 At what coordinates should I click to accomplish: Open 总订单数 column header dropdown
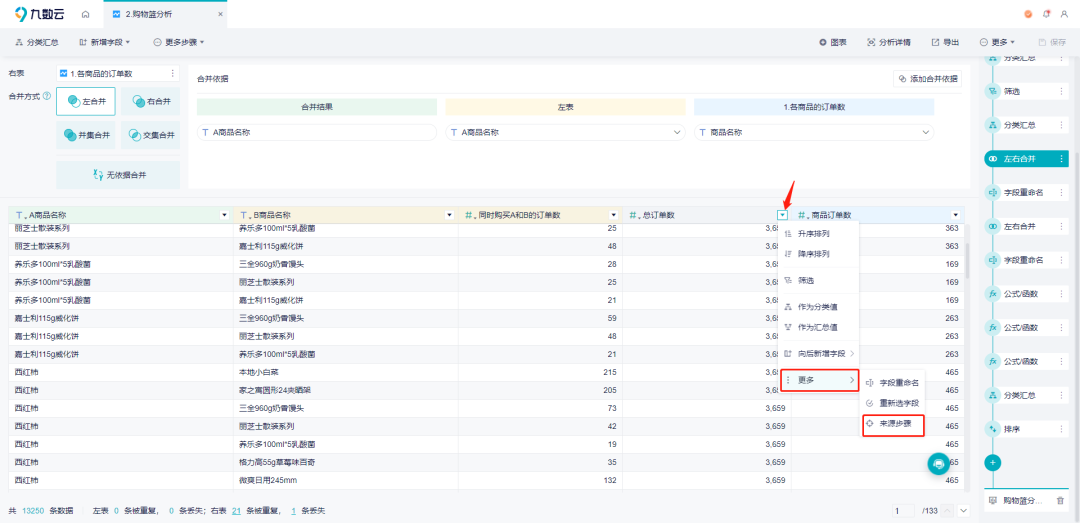[782, 215]
